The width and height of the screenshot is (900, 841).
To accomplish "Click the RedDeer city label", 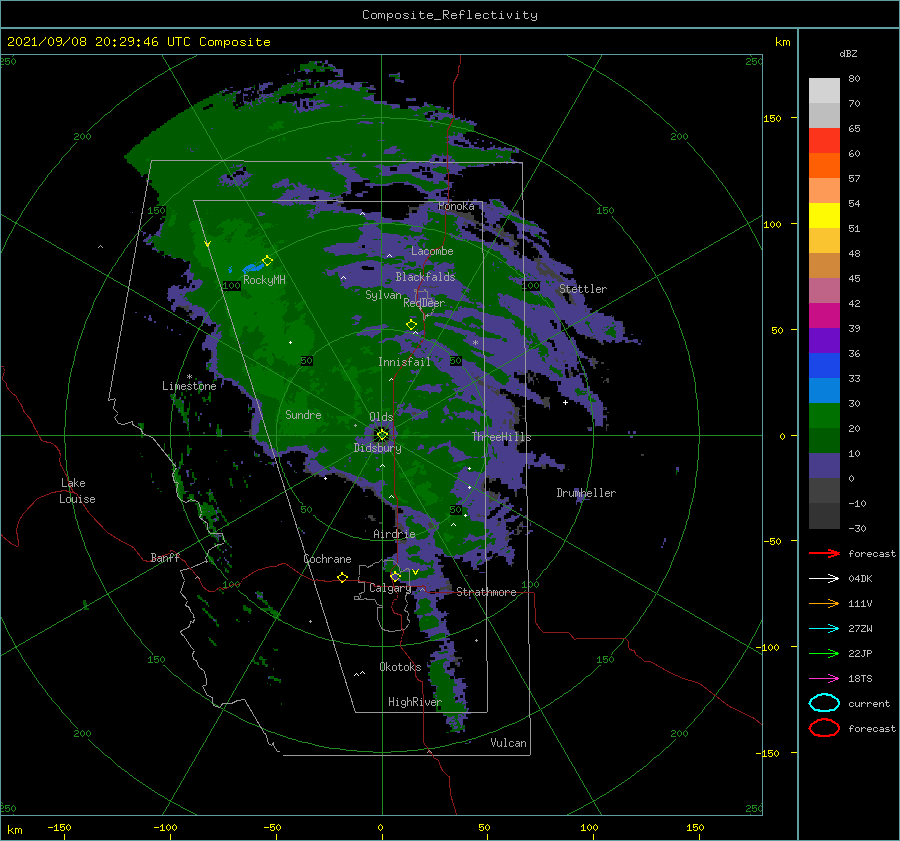I will point(424,303).
